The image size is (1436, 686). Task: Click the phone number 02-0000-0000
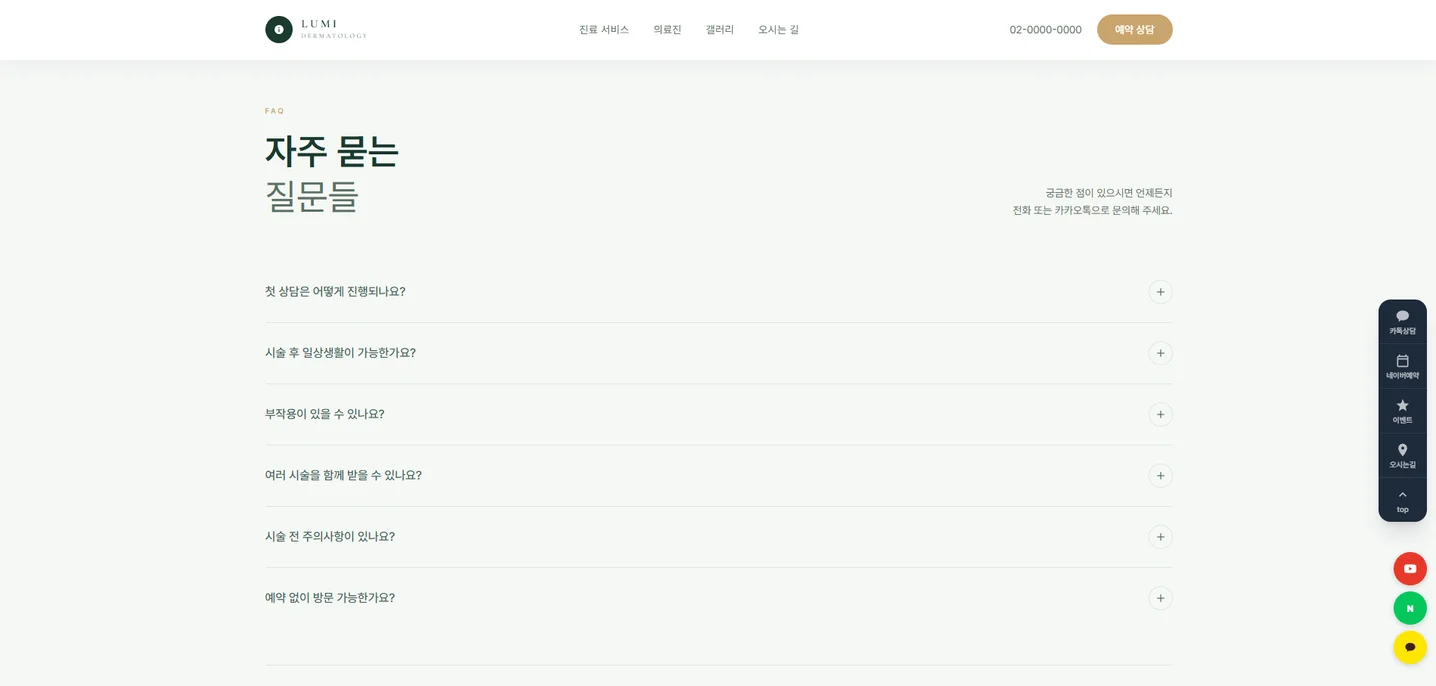pyautogui.click(x=1045, y=30)
